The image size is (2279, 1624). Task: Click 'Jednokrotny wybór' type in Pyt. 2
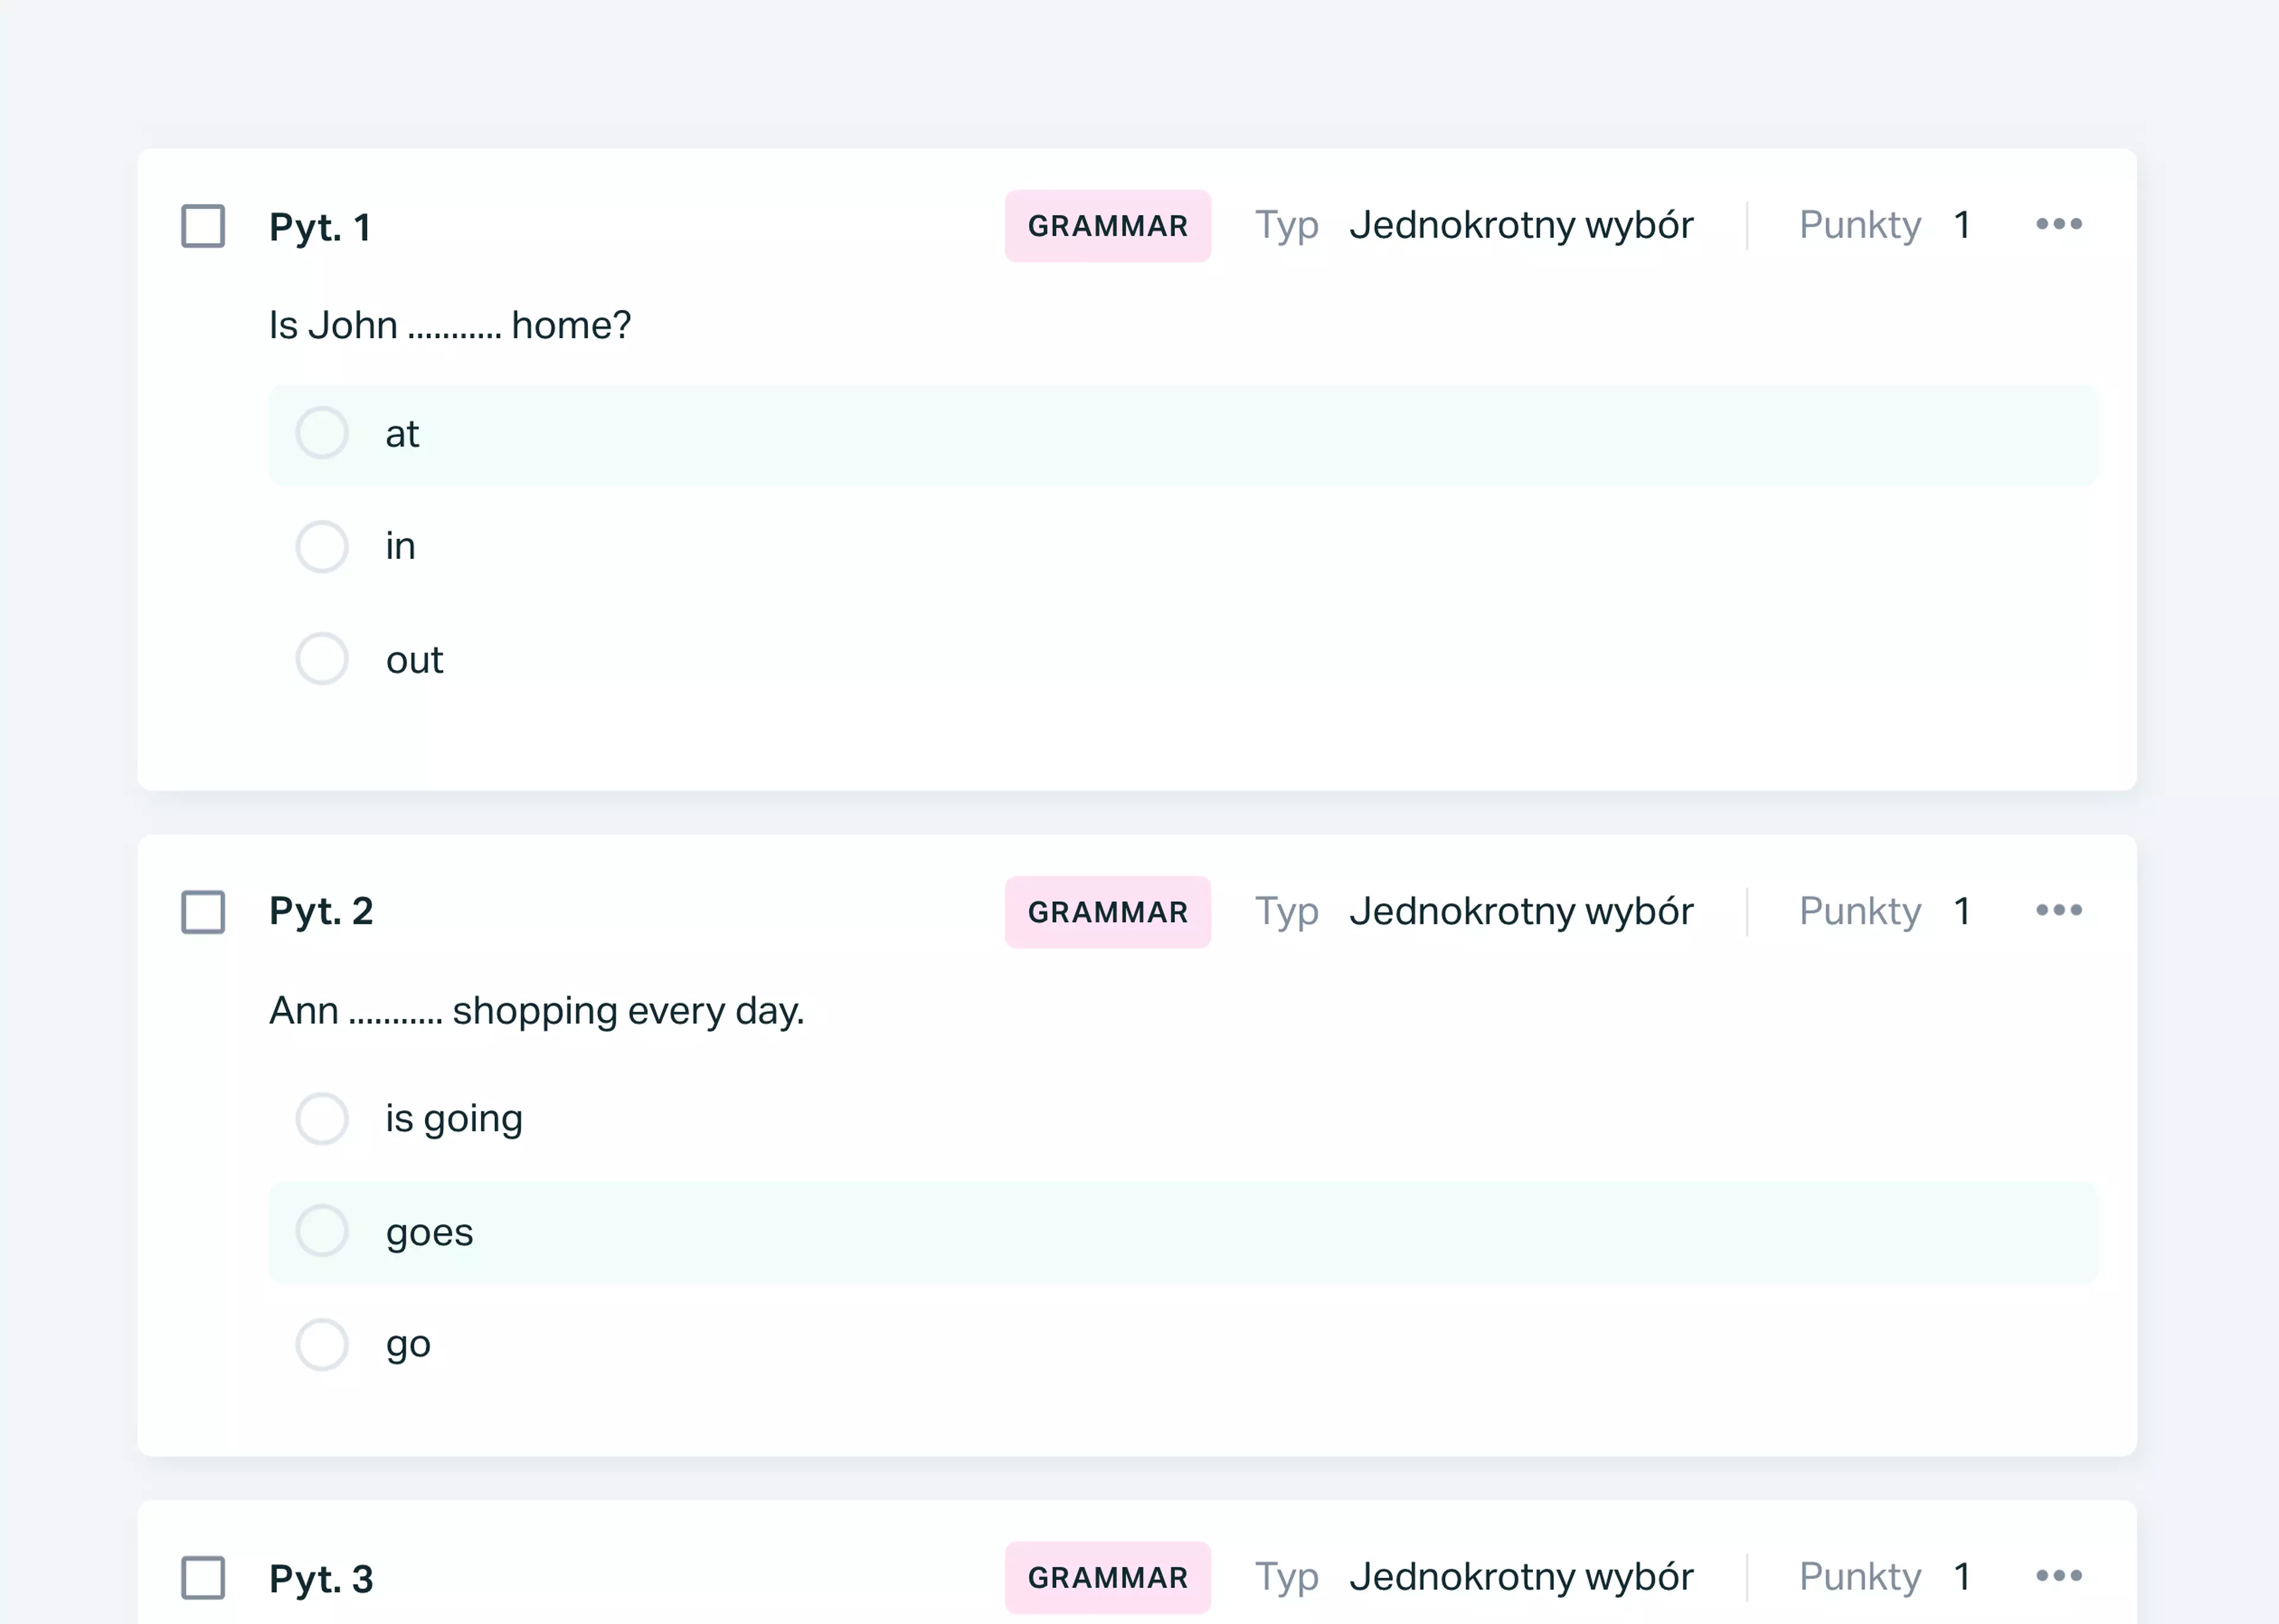[1521, 911]
